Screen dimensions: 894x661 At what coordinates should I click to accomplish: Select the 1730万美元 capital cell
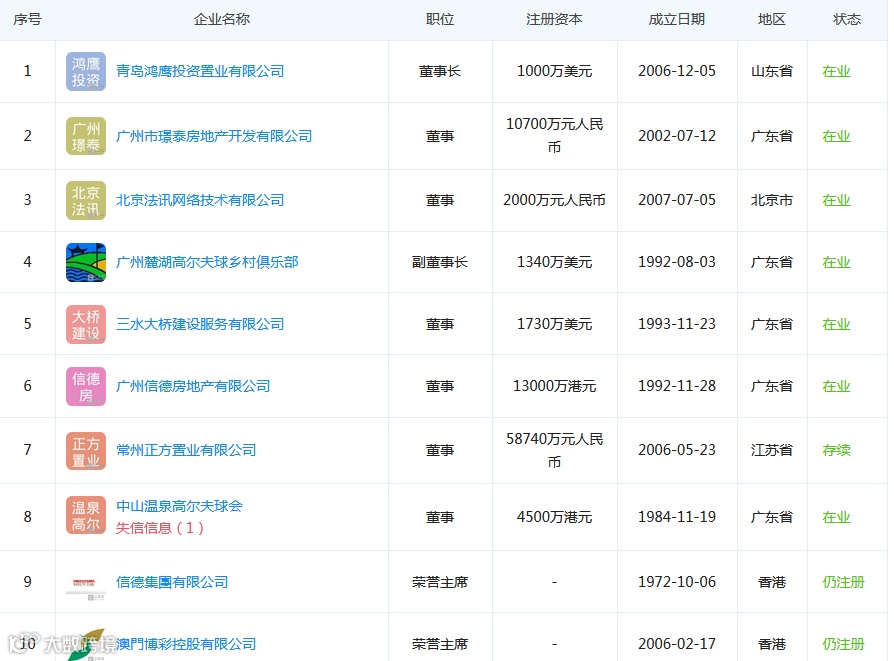pyautogui.click(x=555, y=324)
